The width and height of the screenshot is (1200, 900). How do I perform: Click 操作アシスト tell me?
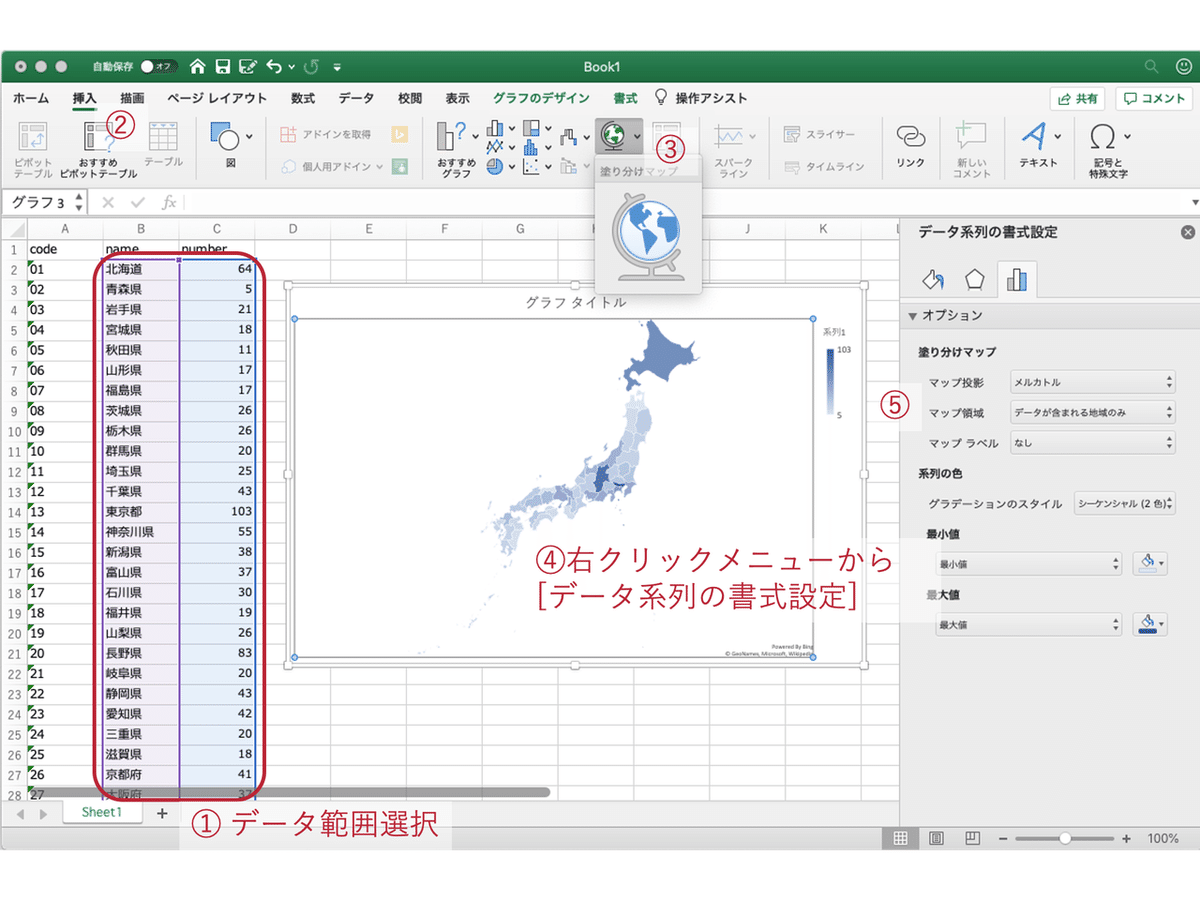point(701,98)
